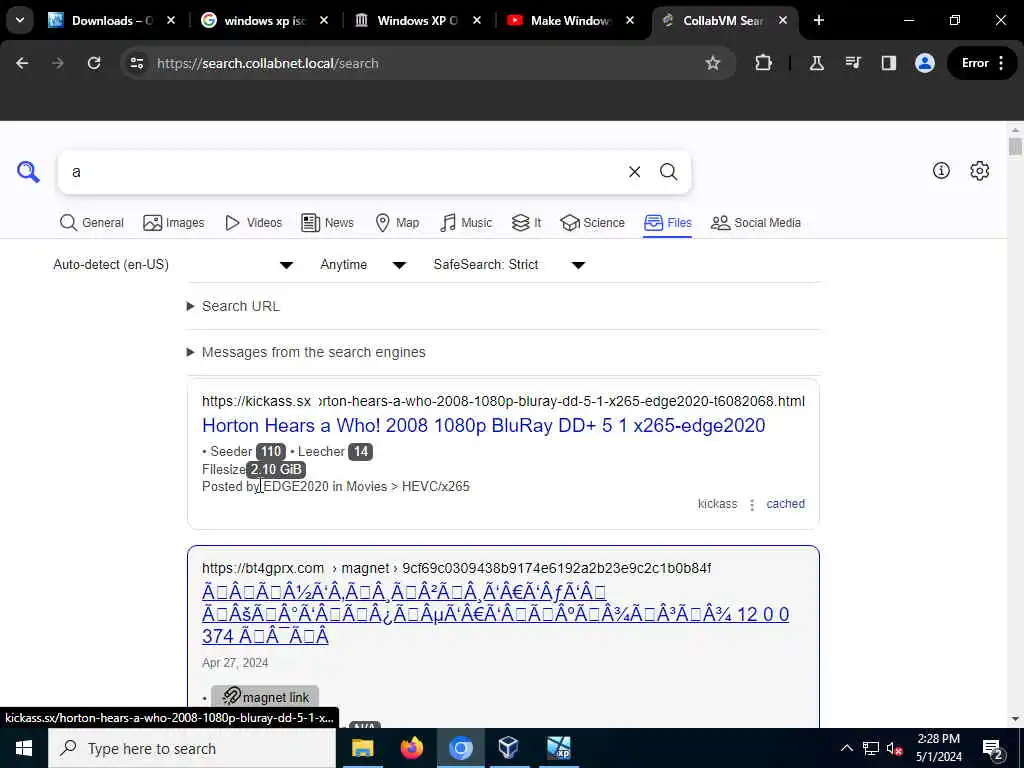This screenshot has width=1024, height=768.
Task: Select the Images search category
Action: click(x=174, y=223)
